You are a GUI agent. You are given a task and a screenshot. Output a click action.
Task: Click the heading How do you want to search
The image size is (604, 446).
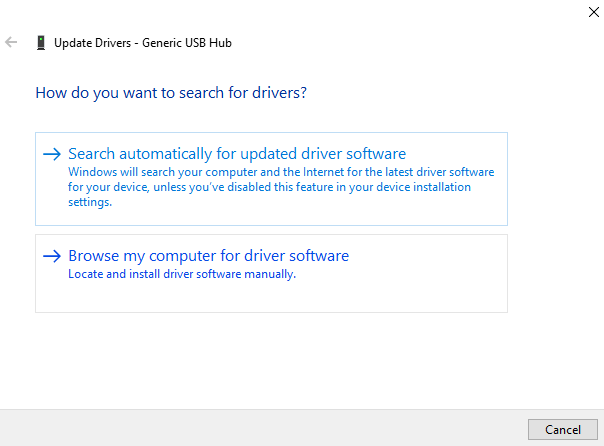click(x=171, y=93)
